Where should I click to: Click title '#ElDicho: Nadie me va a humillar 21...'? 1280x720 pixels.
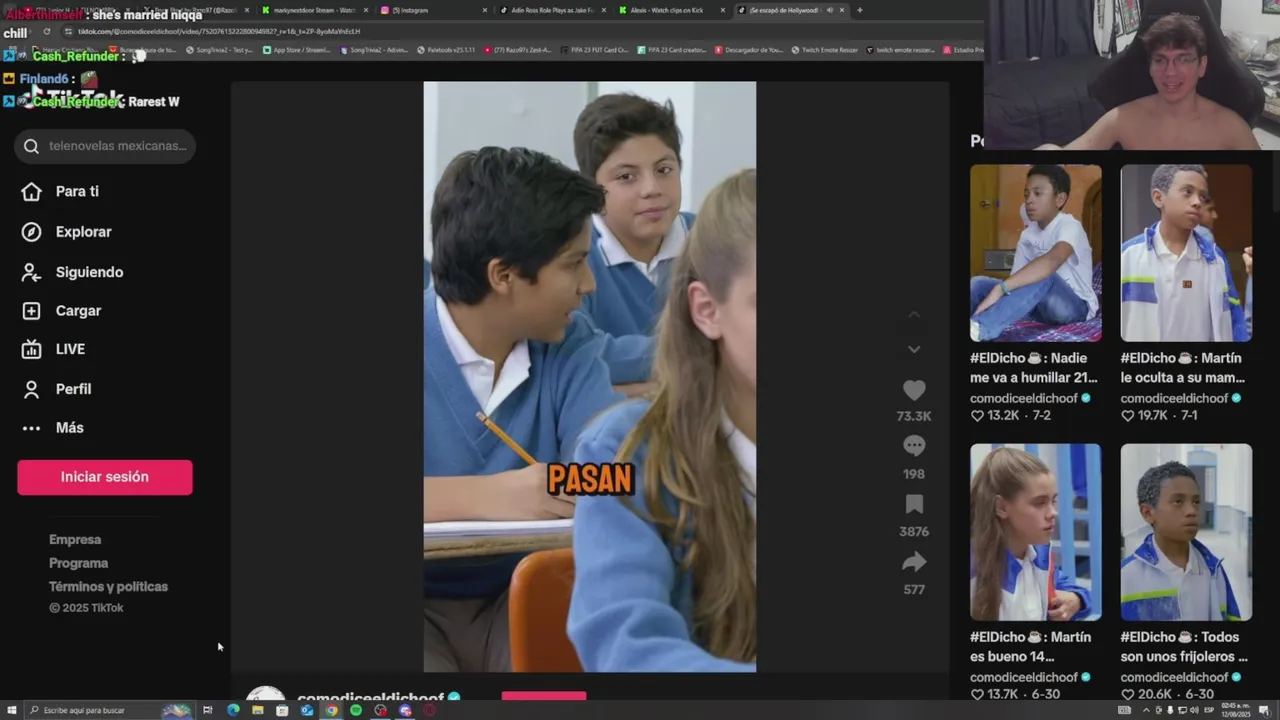tap(1034, 368)
